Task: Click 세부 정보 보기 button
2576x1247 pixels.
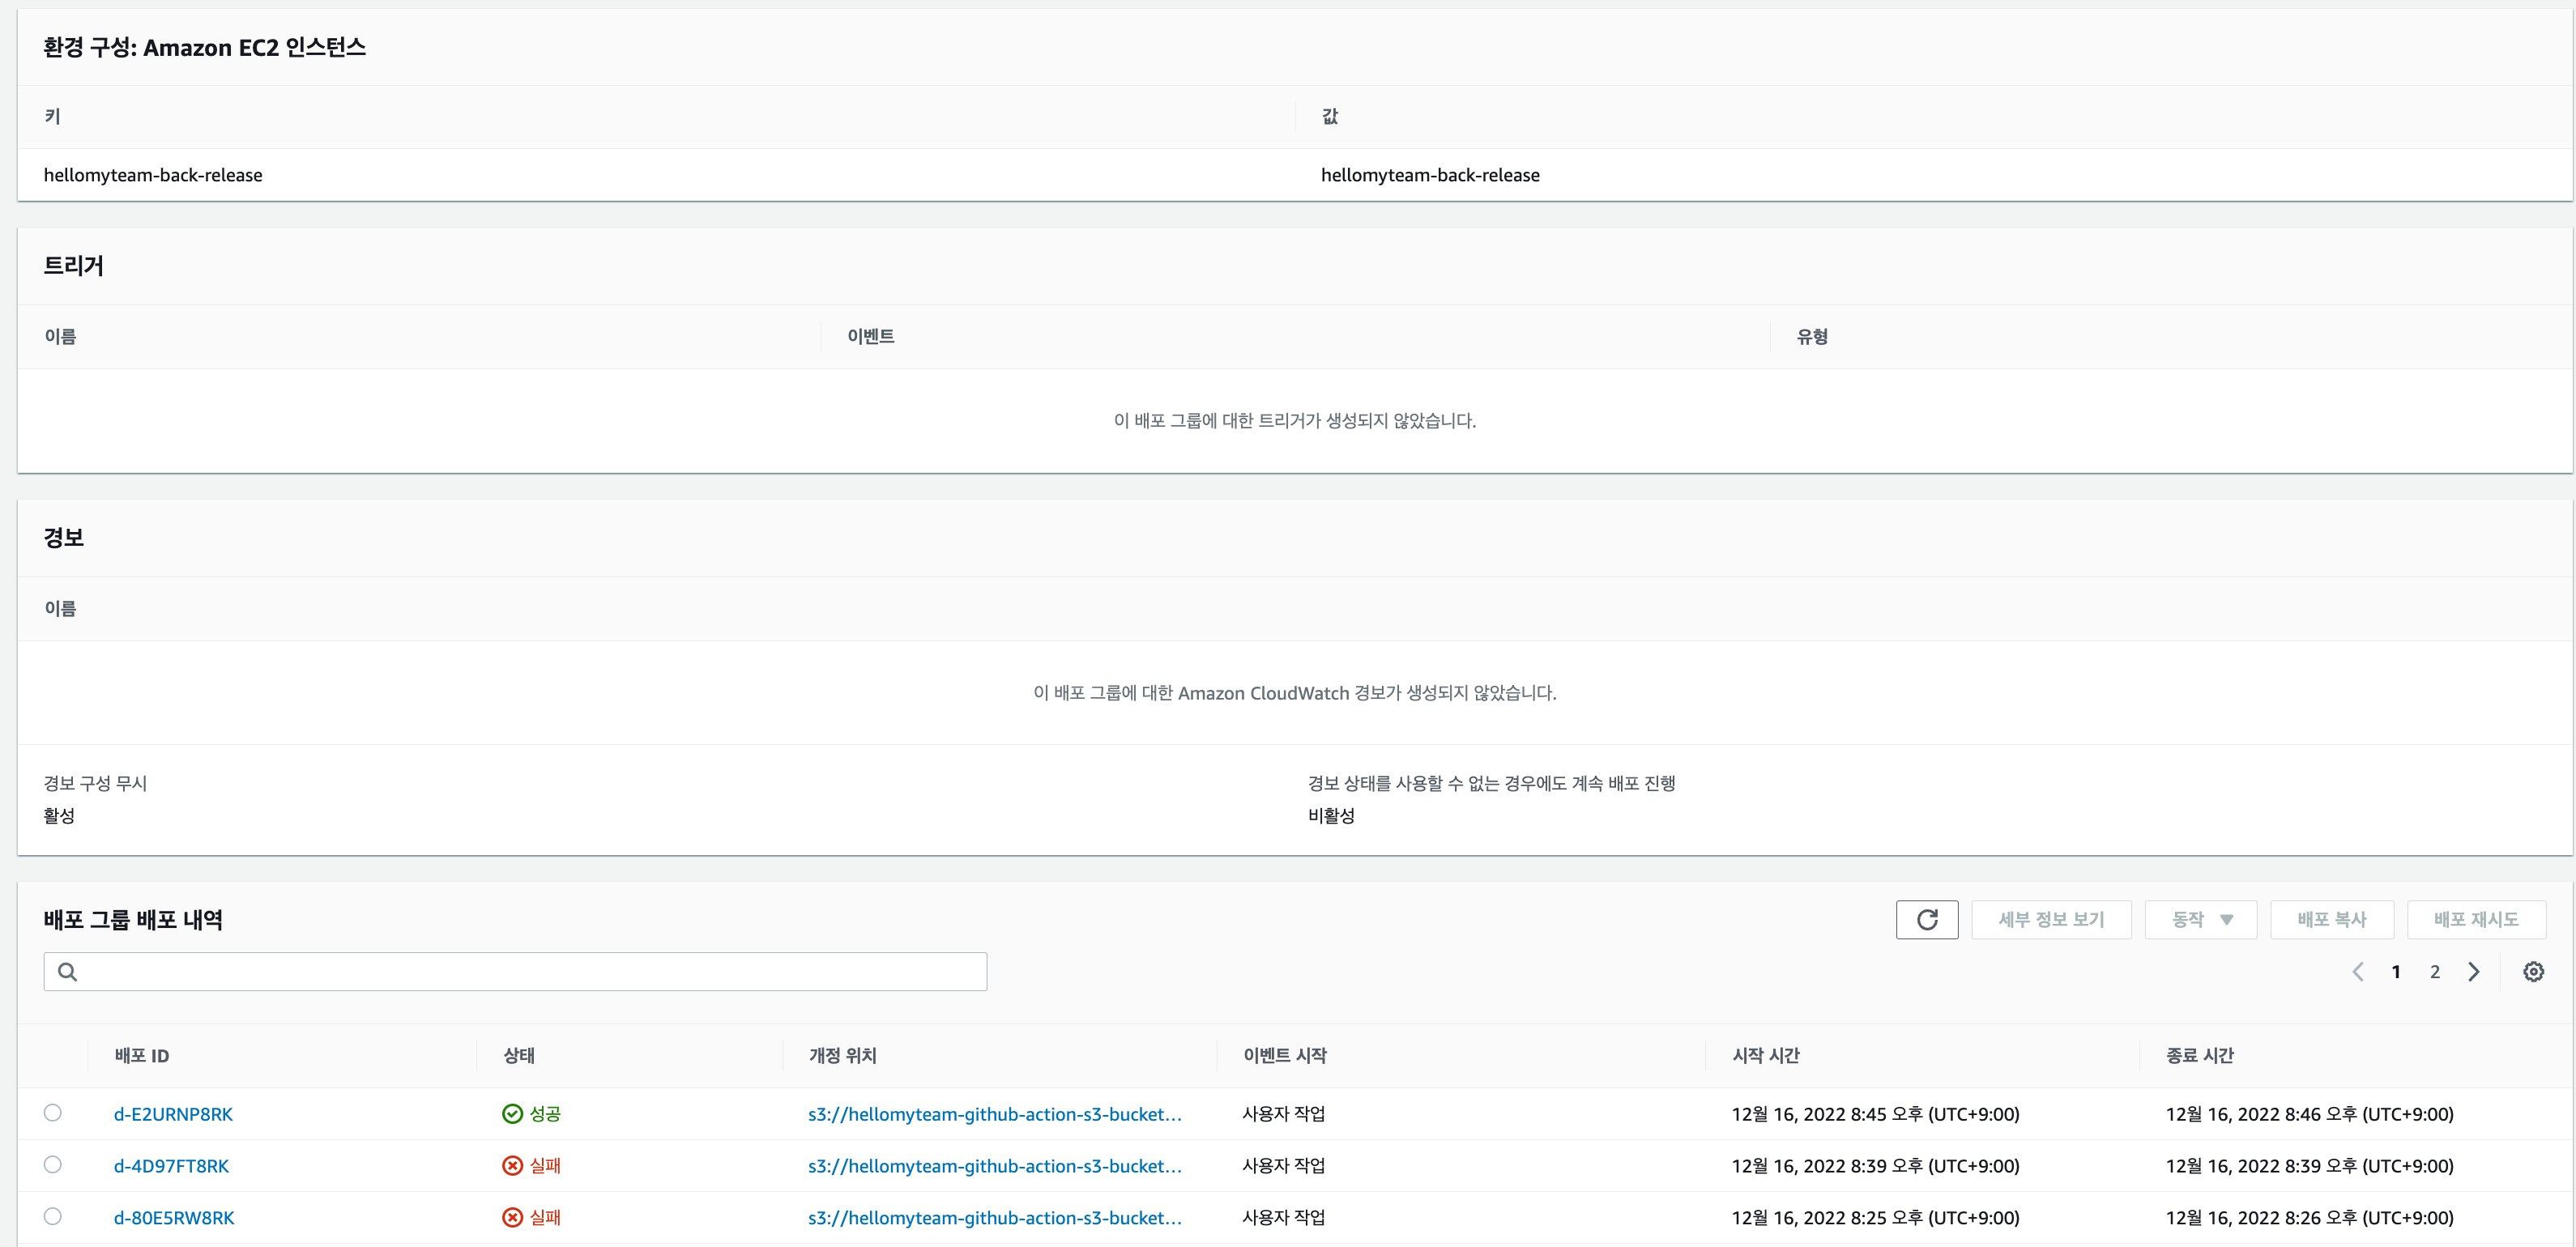Action: tap(2050, 919)
